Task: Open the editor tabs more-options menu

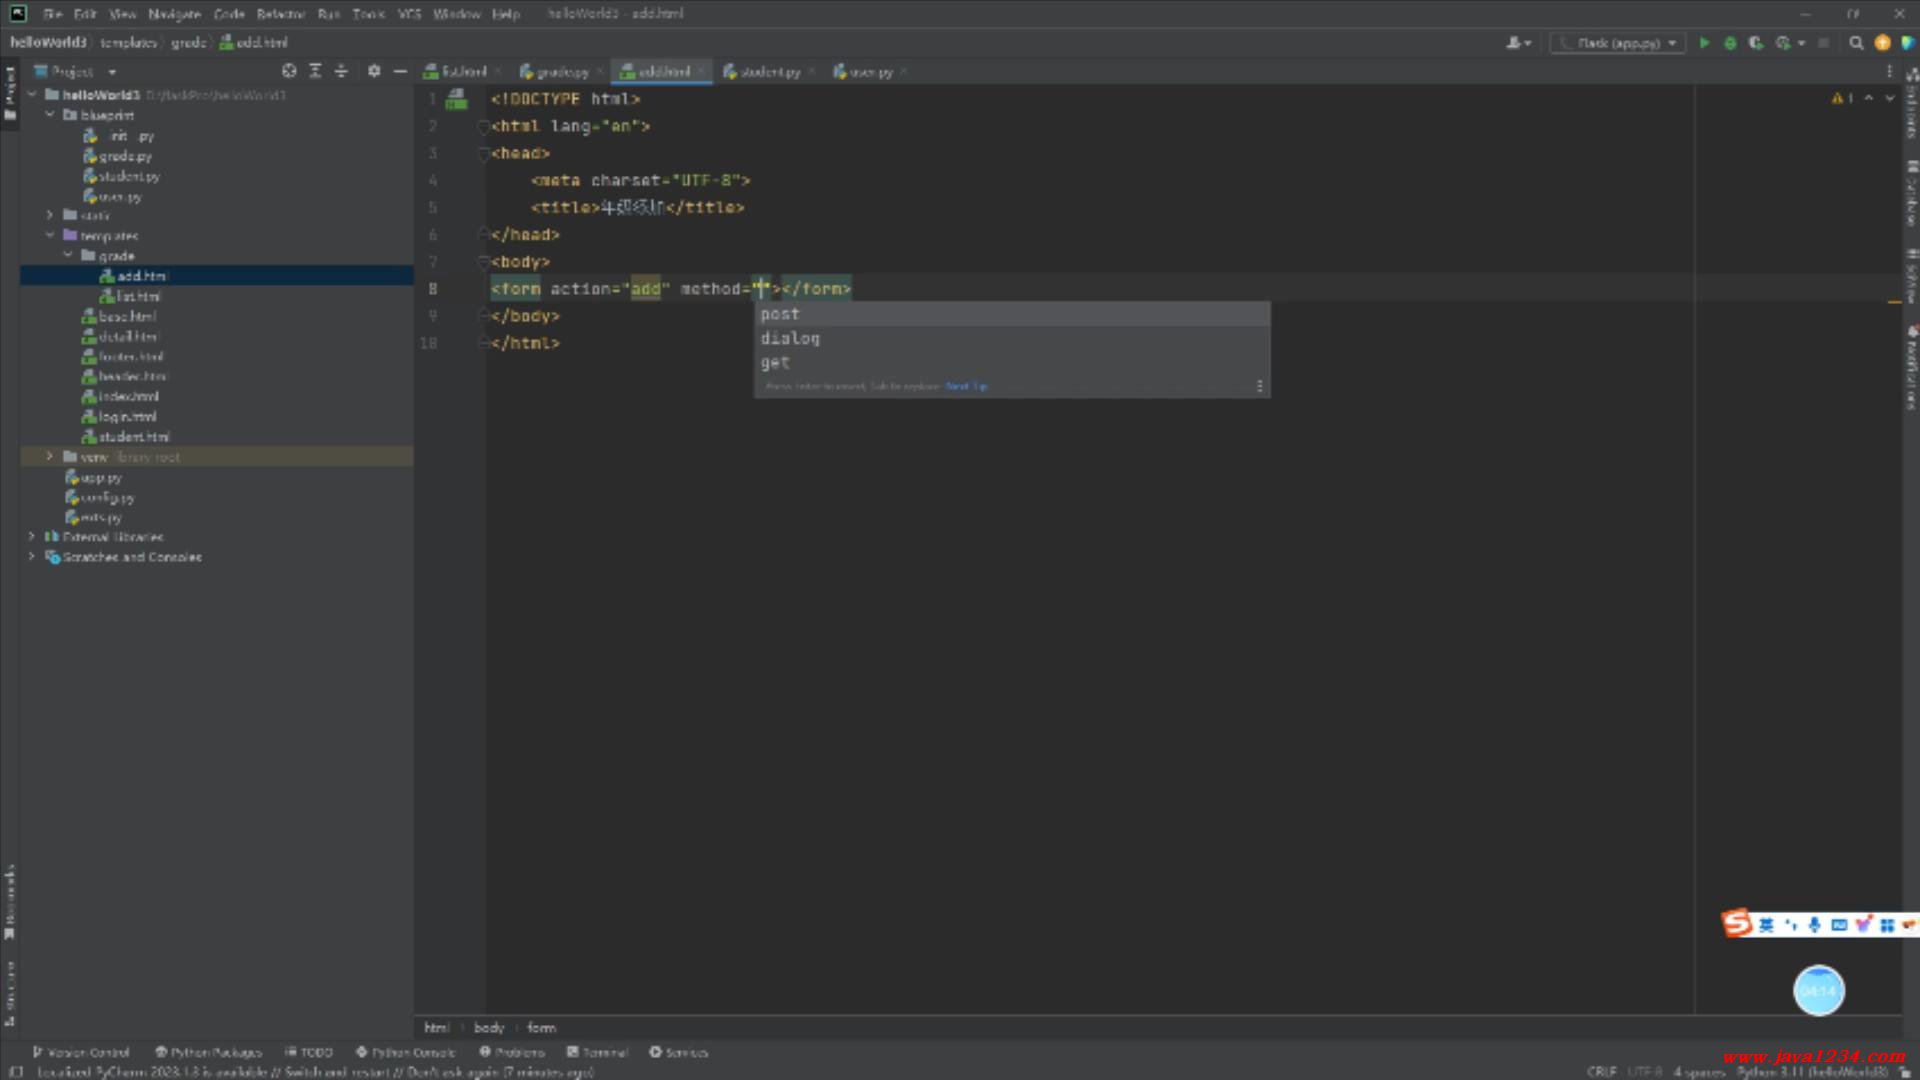Action: click(1889, 71)
